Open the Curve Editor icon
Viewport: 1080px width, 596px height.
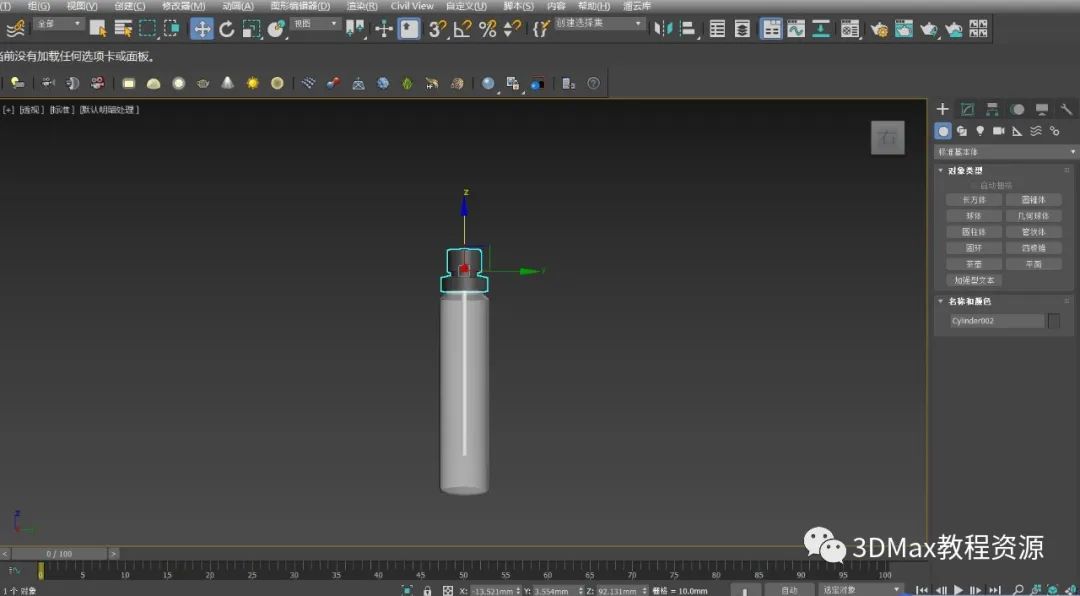click(x=796, y=29)
